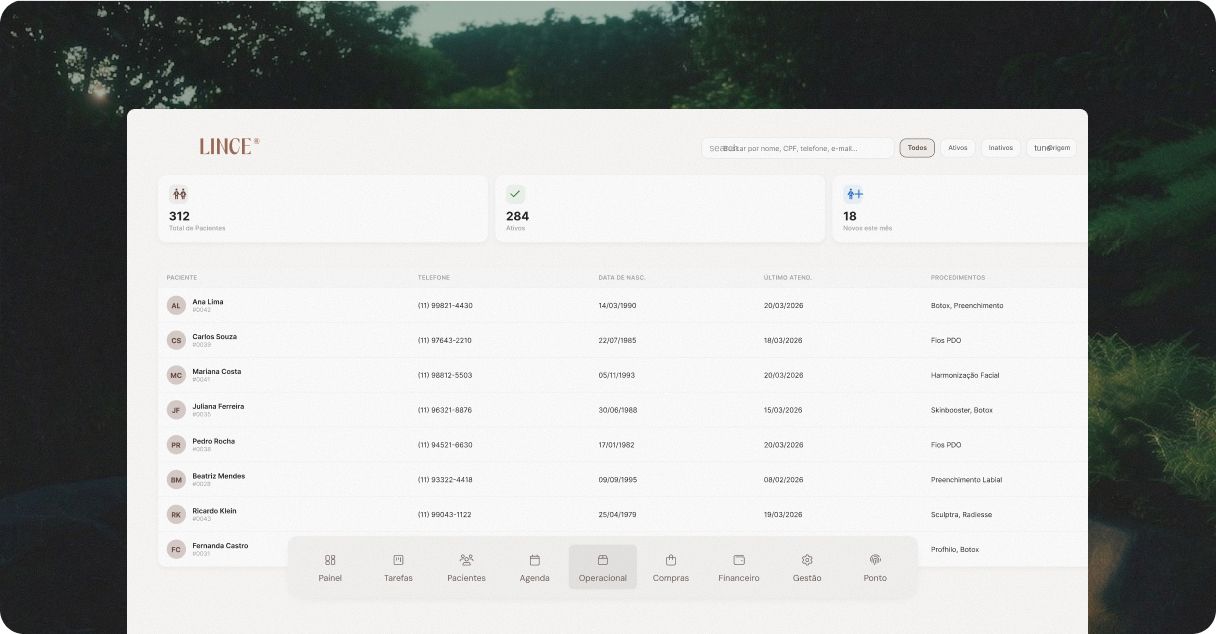
Task: Select the Todos filter
Action: [x=917, y=148]
